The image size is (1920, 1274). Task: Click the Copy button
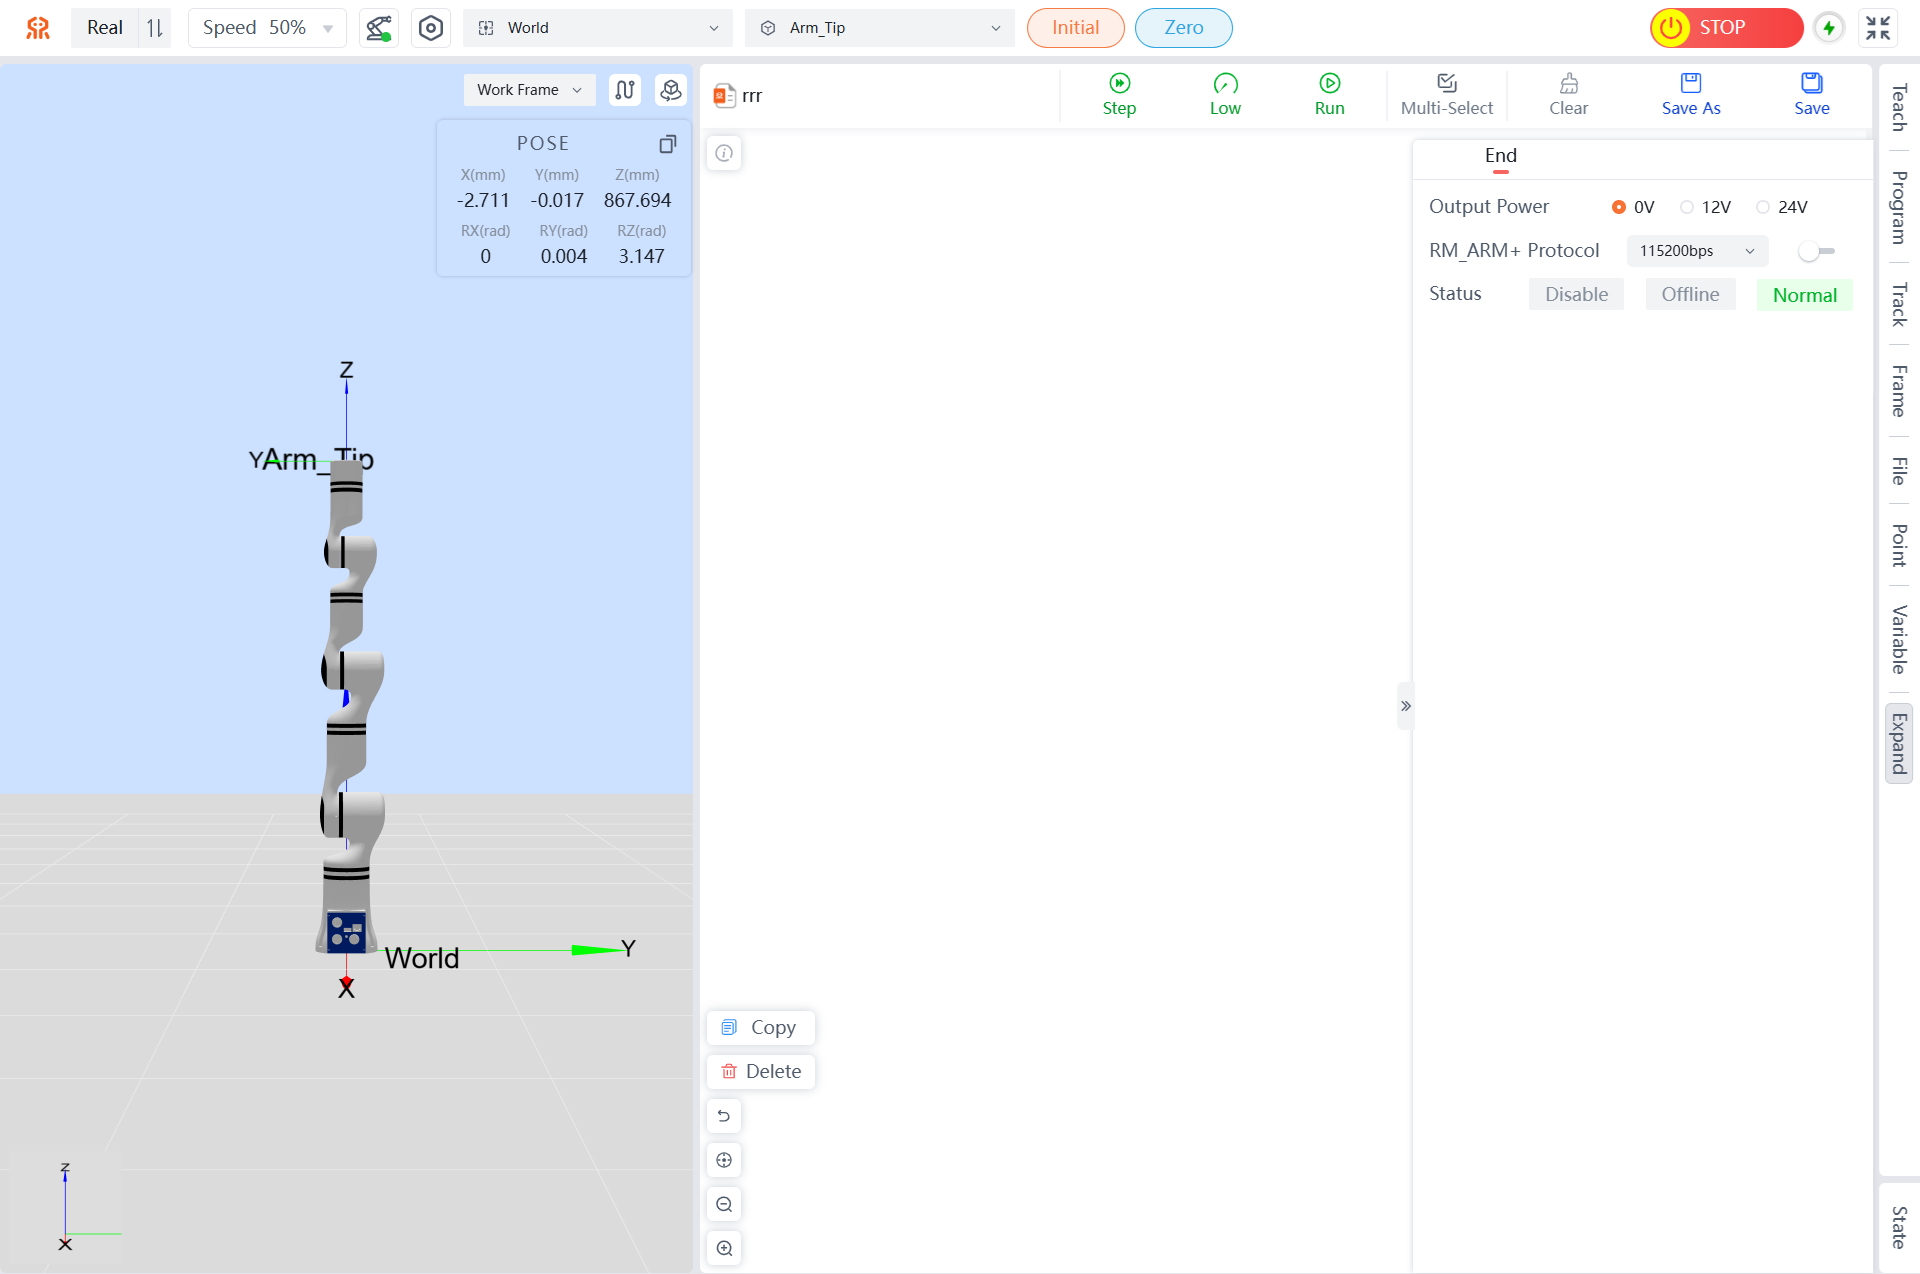click(761, 1028)
